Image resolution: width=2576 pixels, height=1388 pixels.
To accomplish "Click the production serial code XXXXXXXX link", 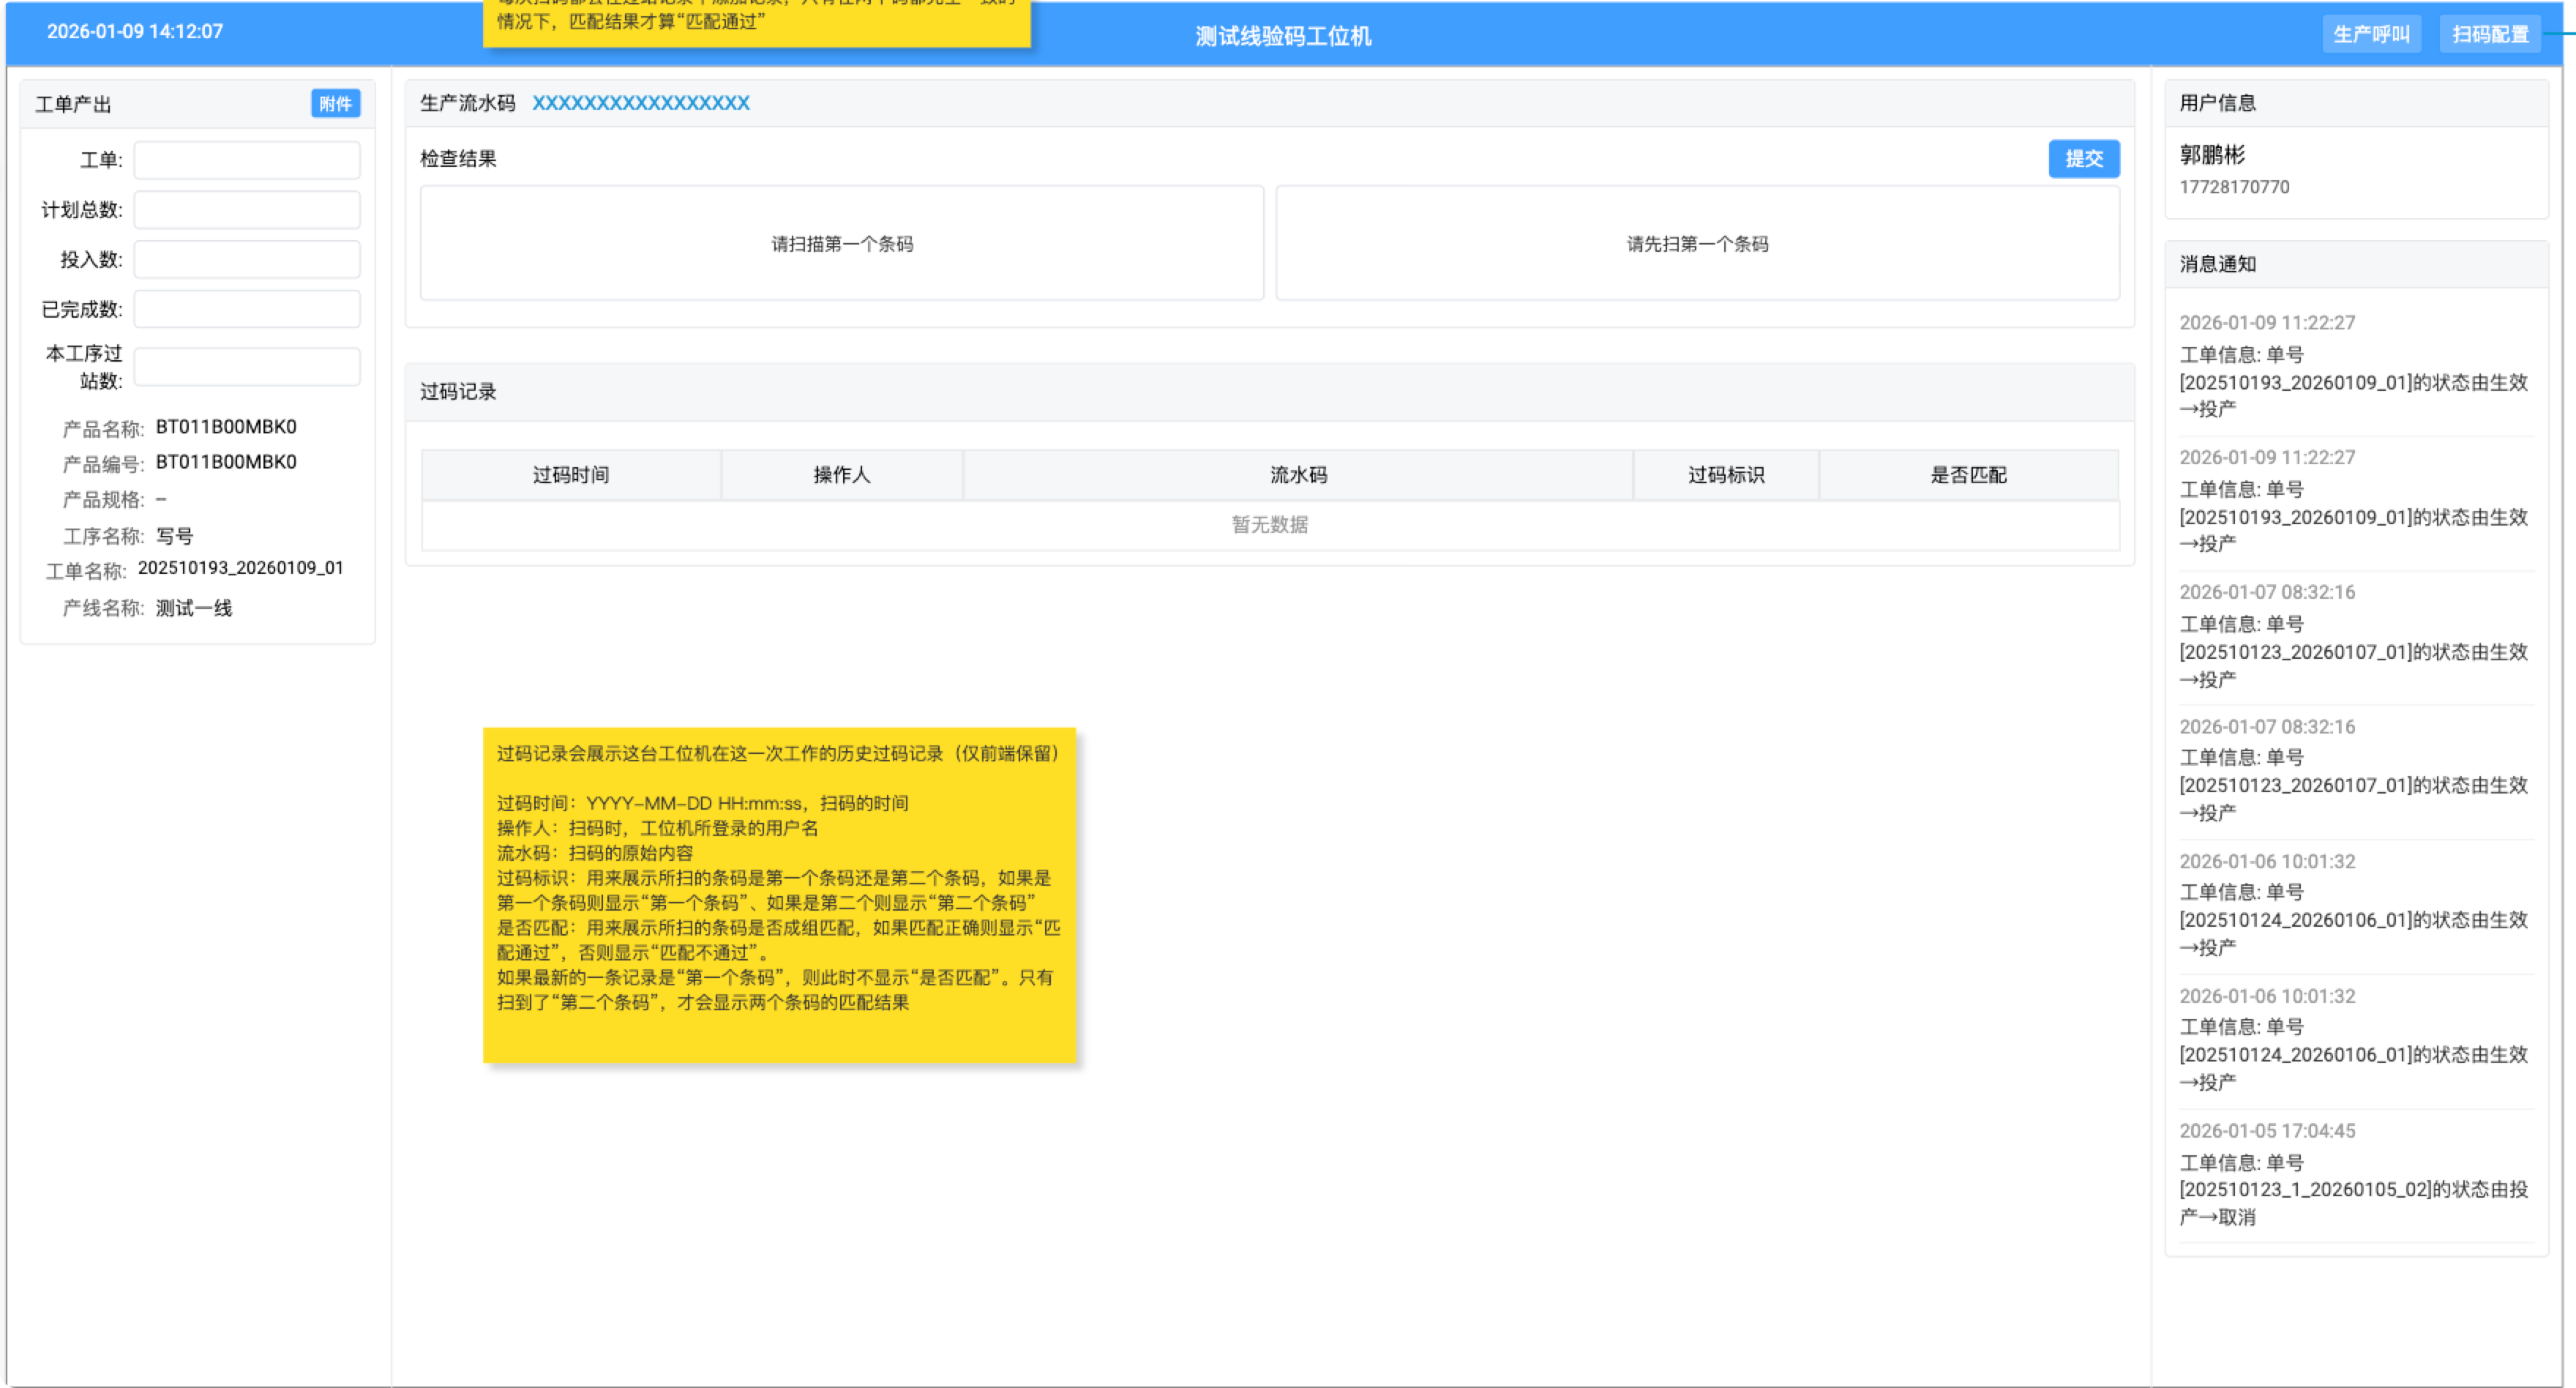I will (640, 103).
